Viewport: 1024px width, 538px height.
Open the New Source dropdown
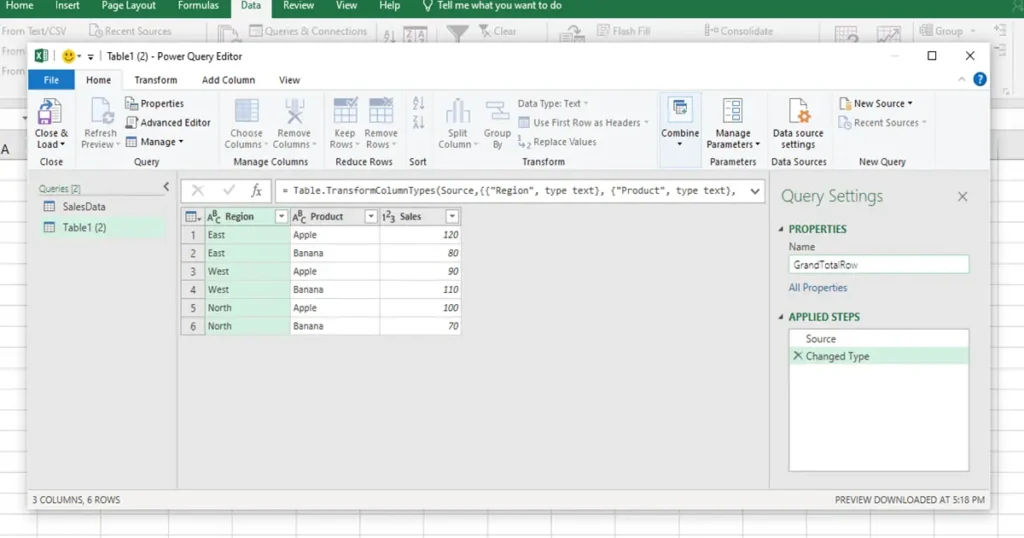coord(876,103)
